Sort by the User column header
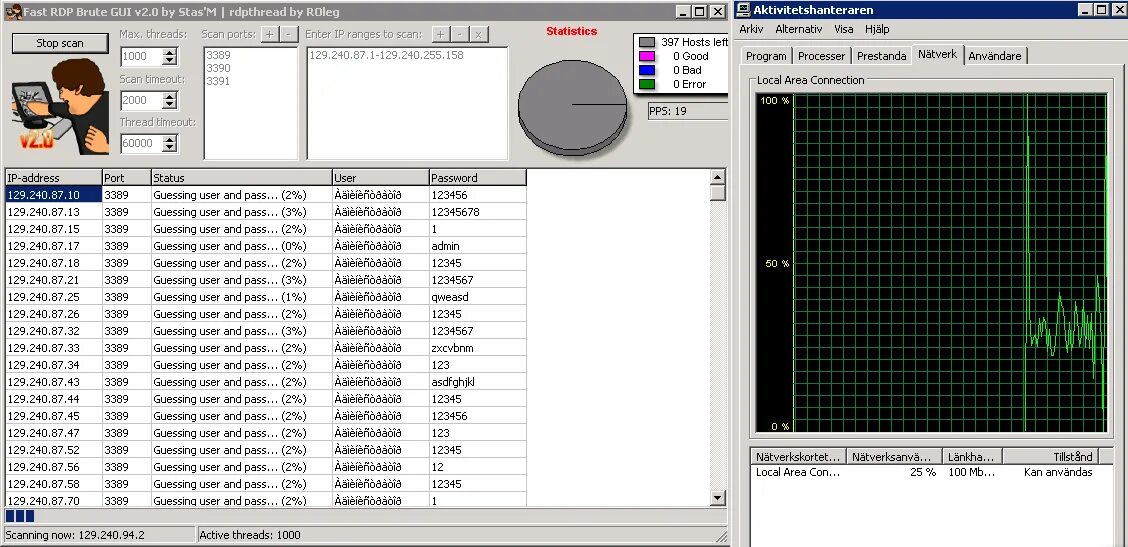1128x547 pixels. point(381,178)
